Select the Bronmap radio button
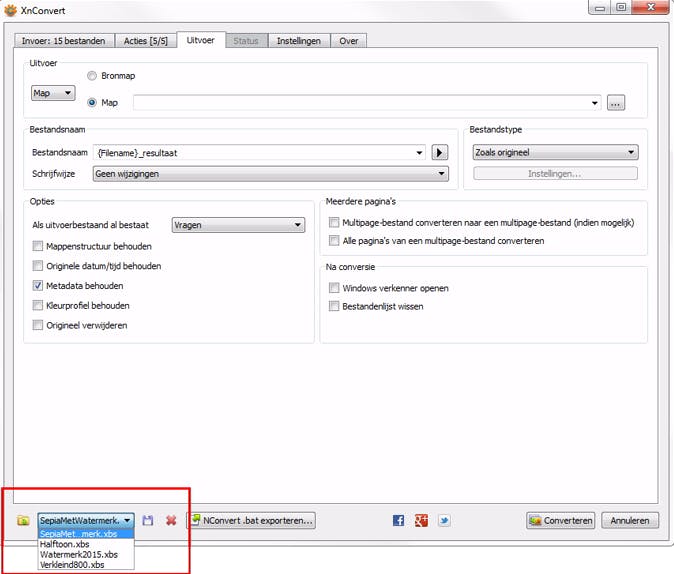 (92, 76)
